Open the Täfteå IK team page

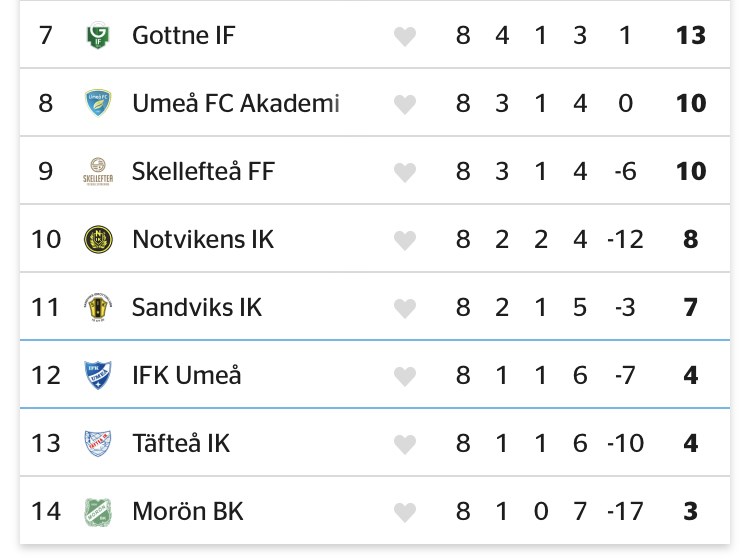coord(181,444)
